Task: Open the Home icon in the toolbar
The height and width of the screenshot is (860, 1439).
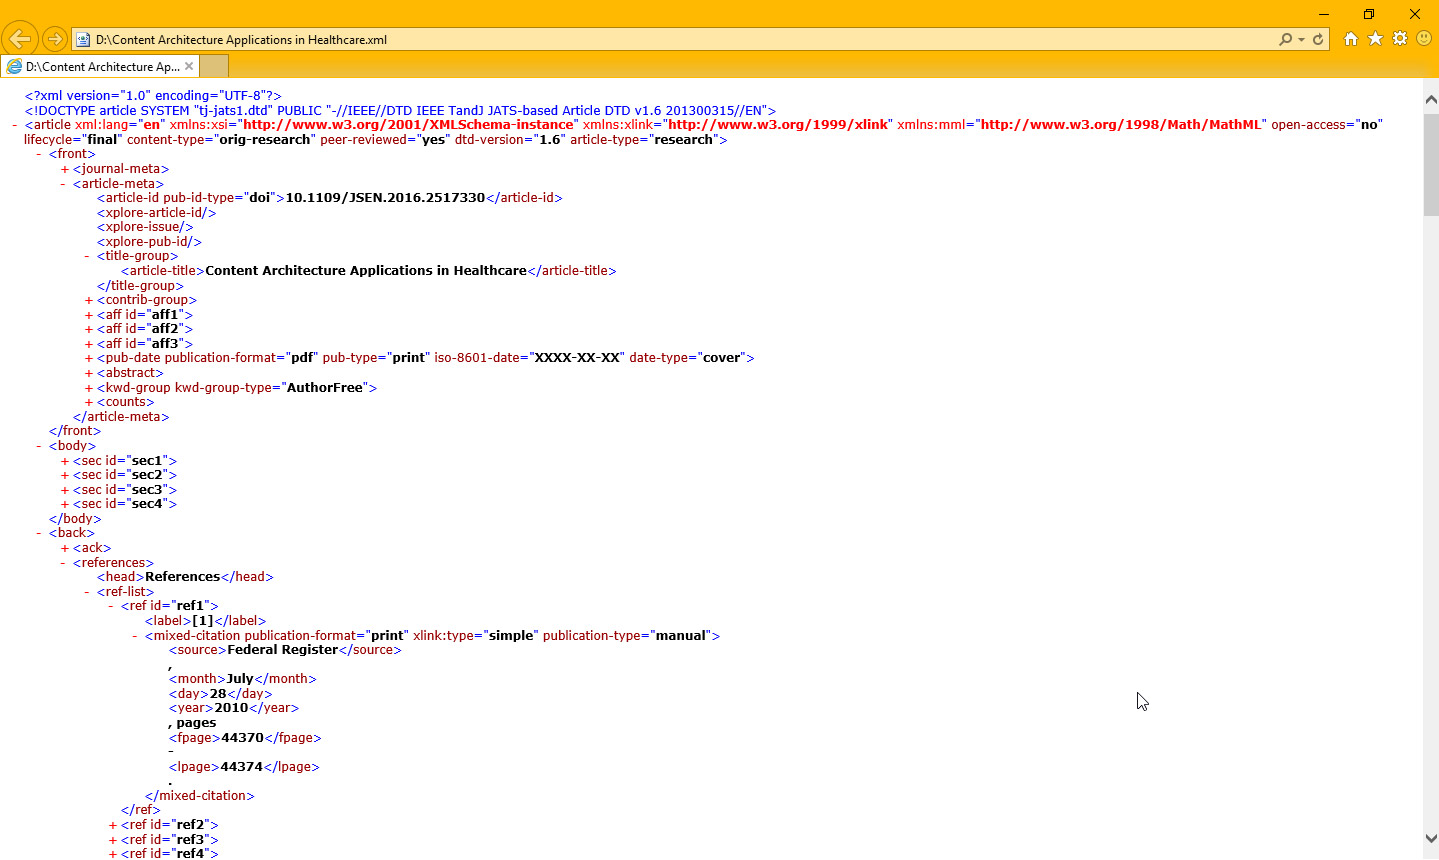Action: pyautogui.click(x=1351, y=38)
